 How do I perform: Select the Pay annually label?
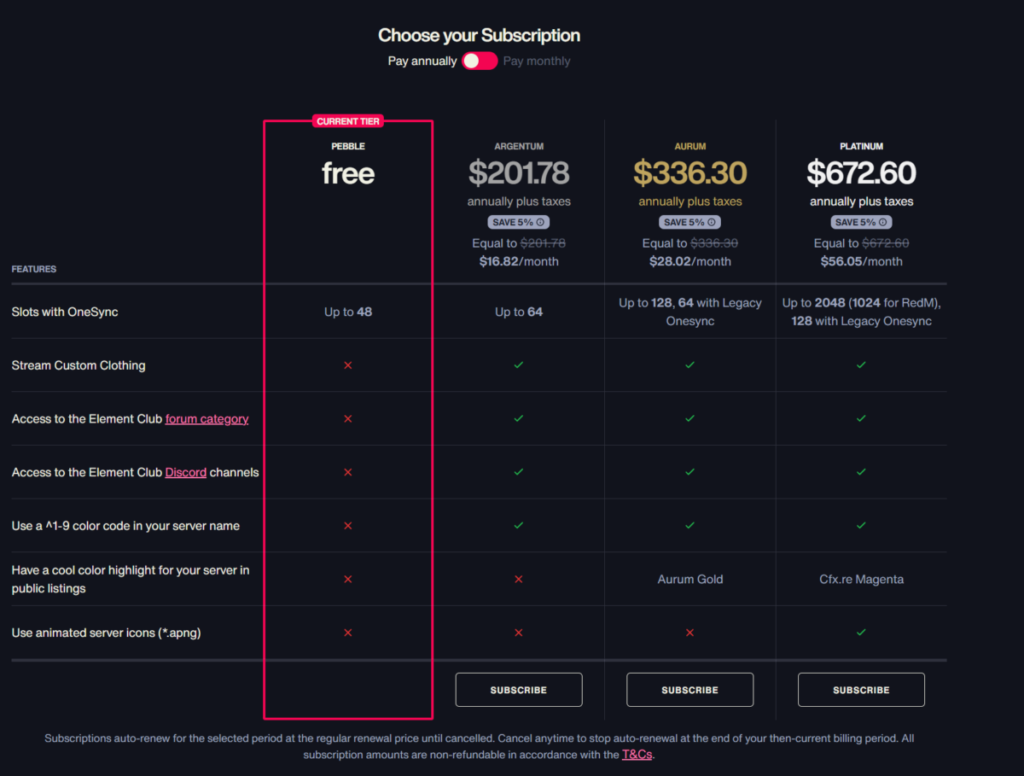tap(422, 61)
